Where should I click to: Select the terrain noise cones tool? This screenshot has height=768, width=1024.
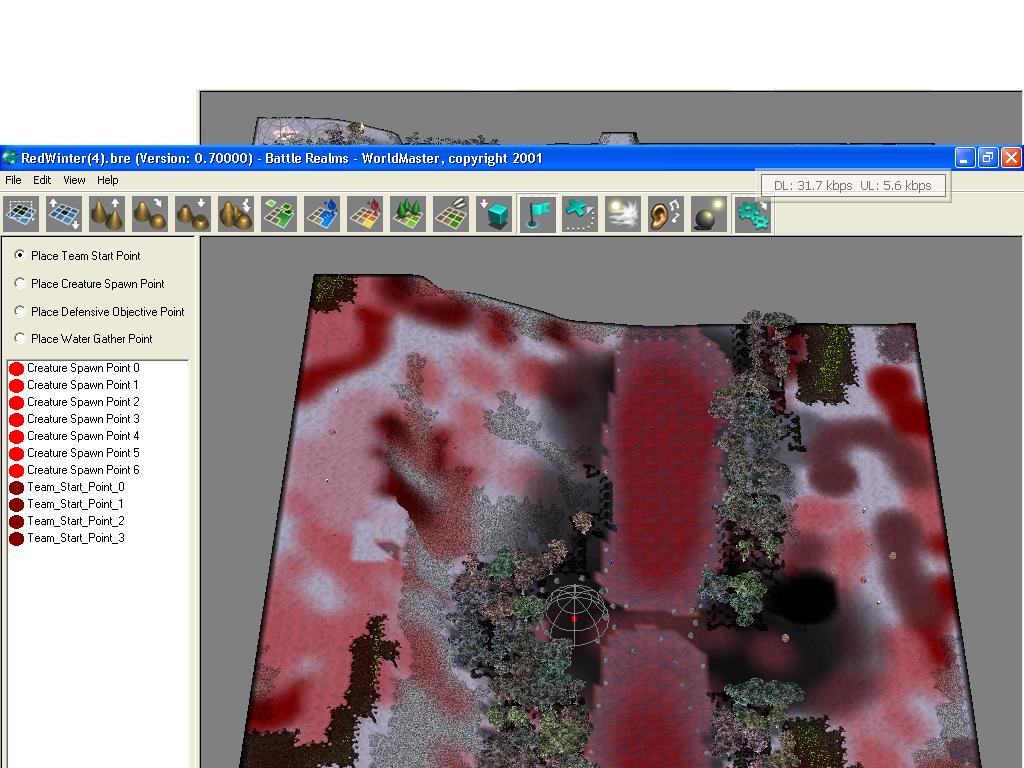[236, 214]
